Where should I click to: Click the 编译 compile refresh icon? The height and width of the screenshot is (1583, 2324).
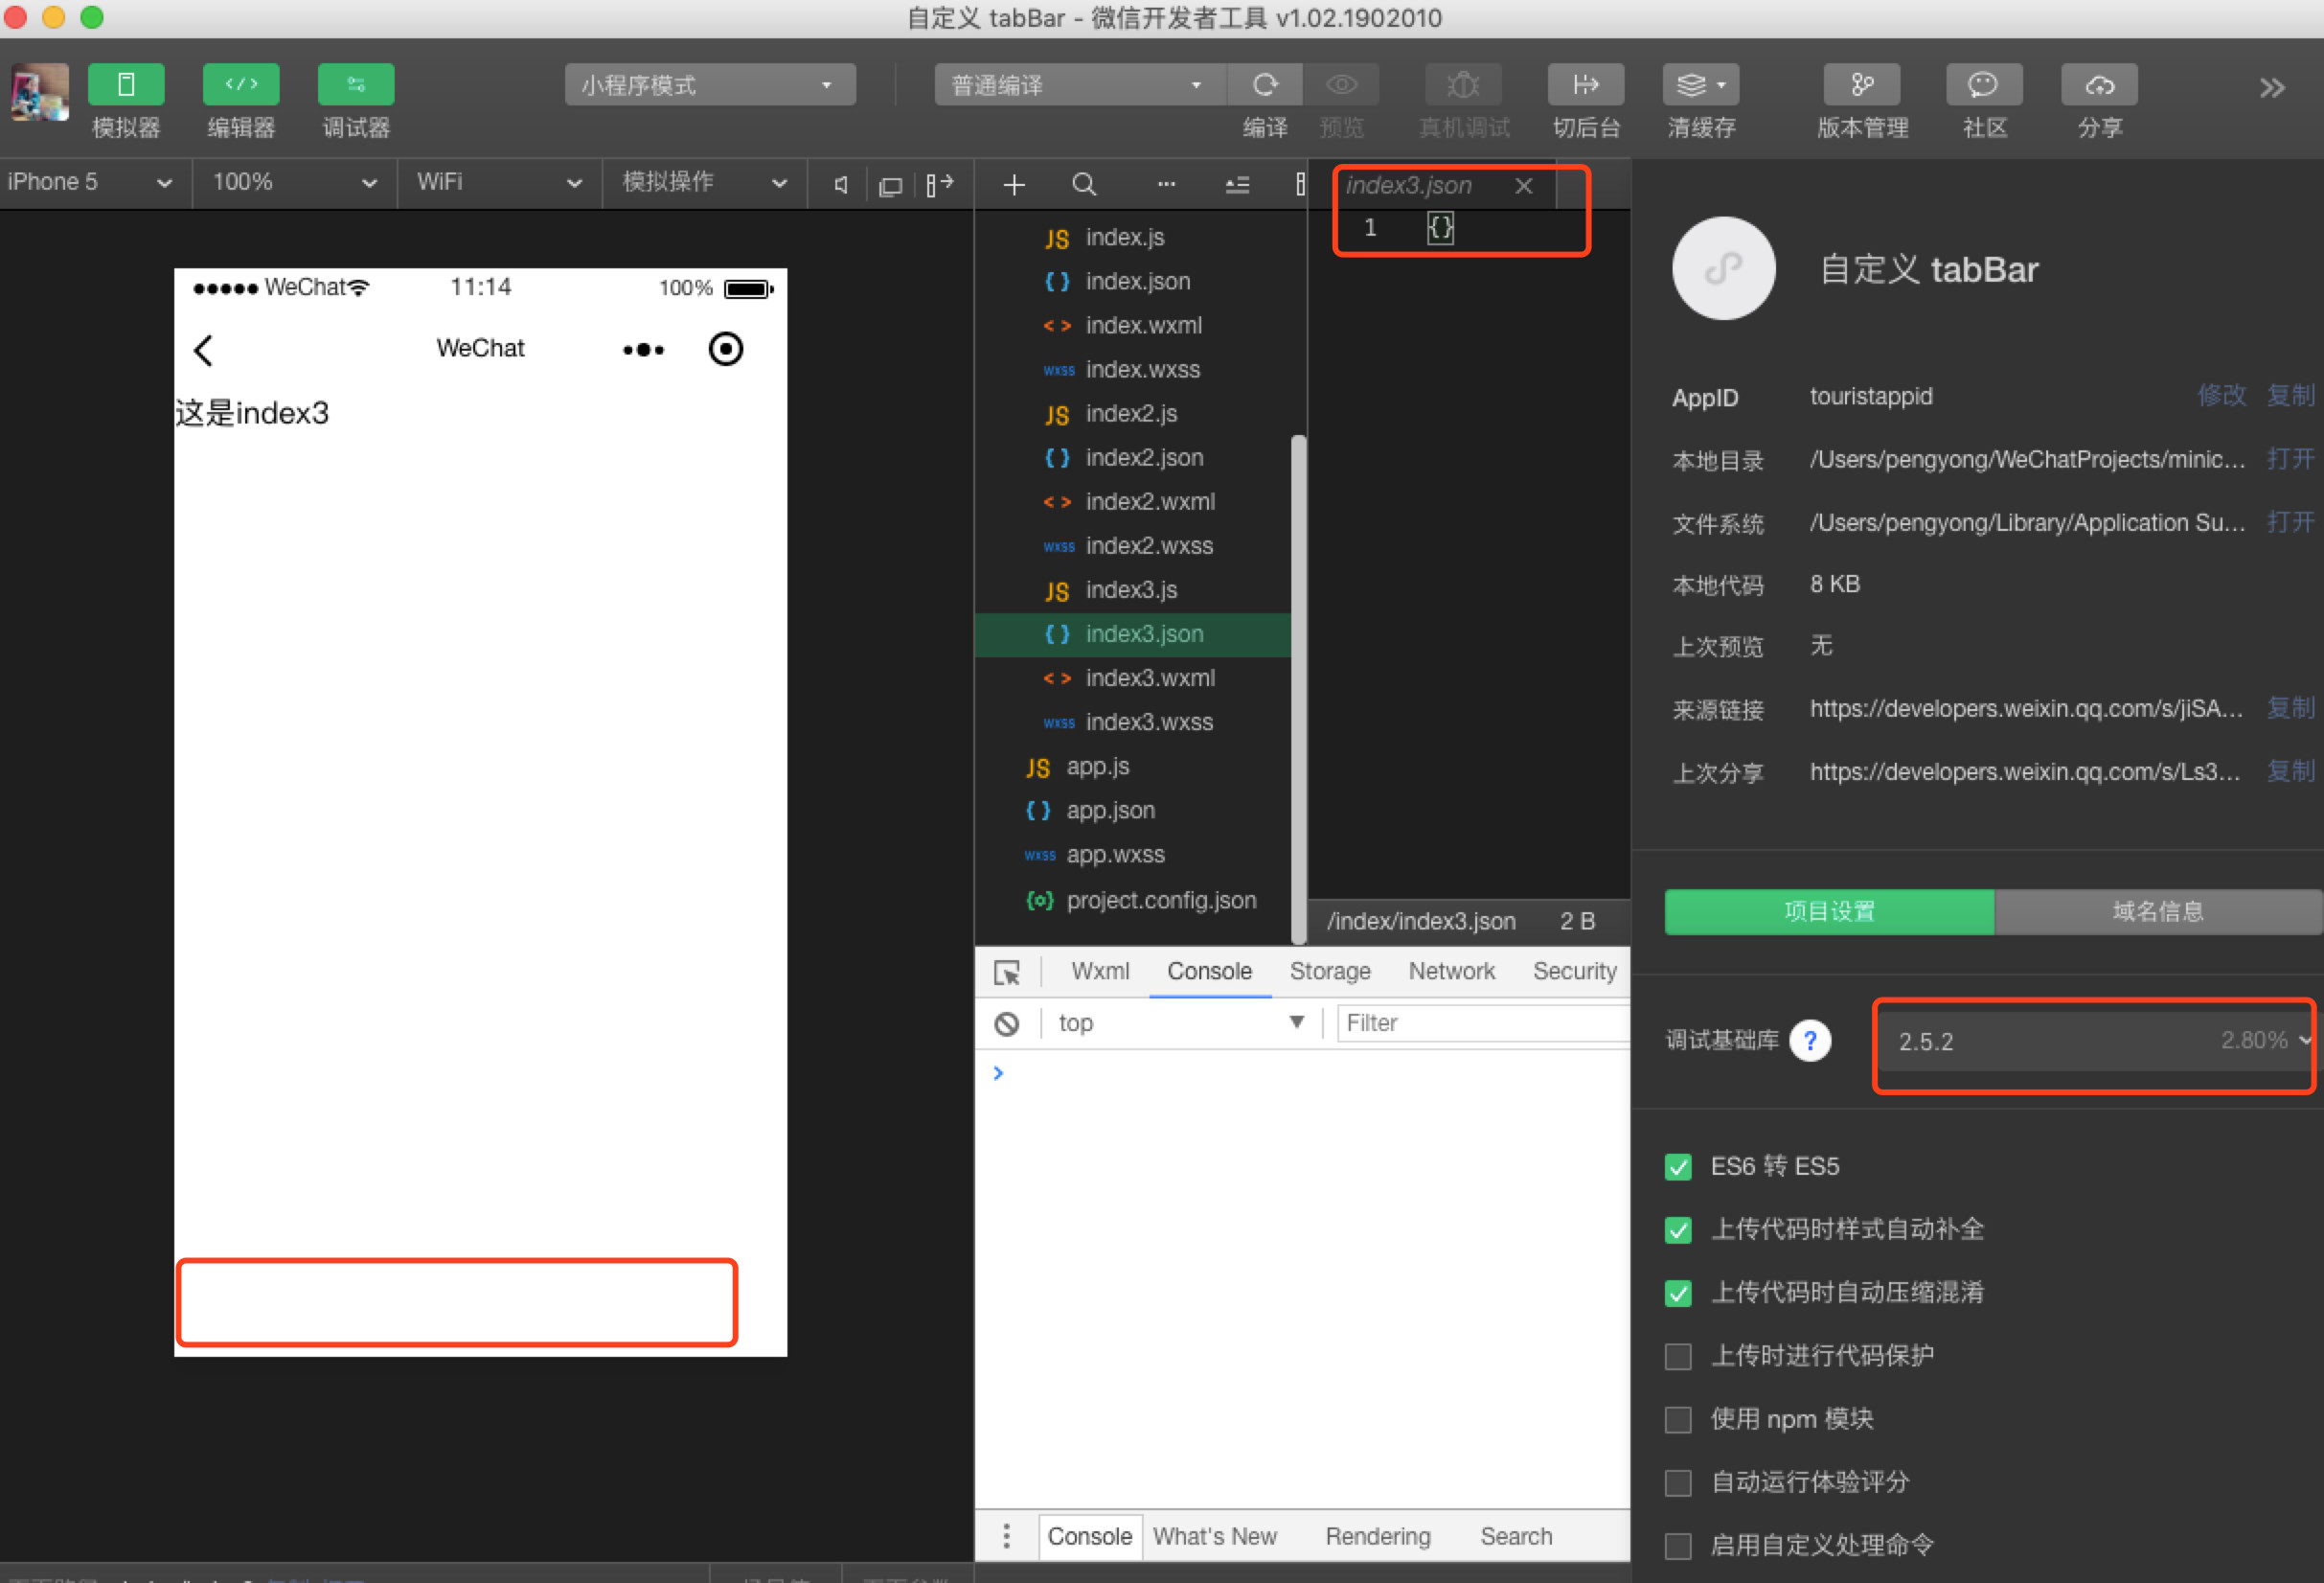1265,85
